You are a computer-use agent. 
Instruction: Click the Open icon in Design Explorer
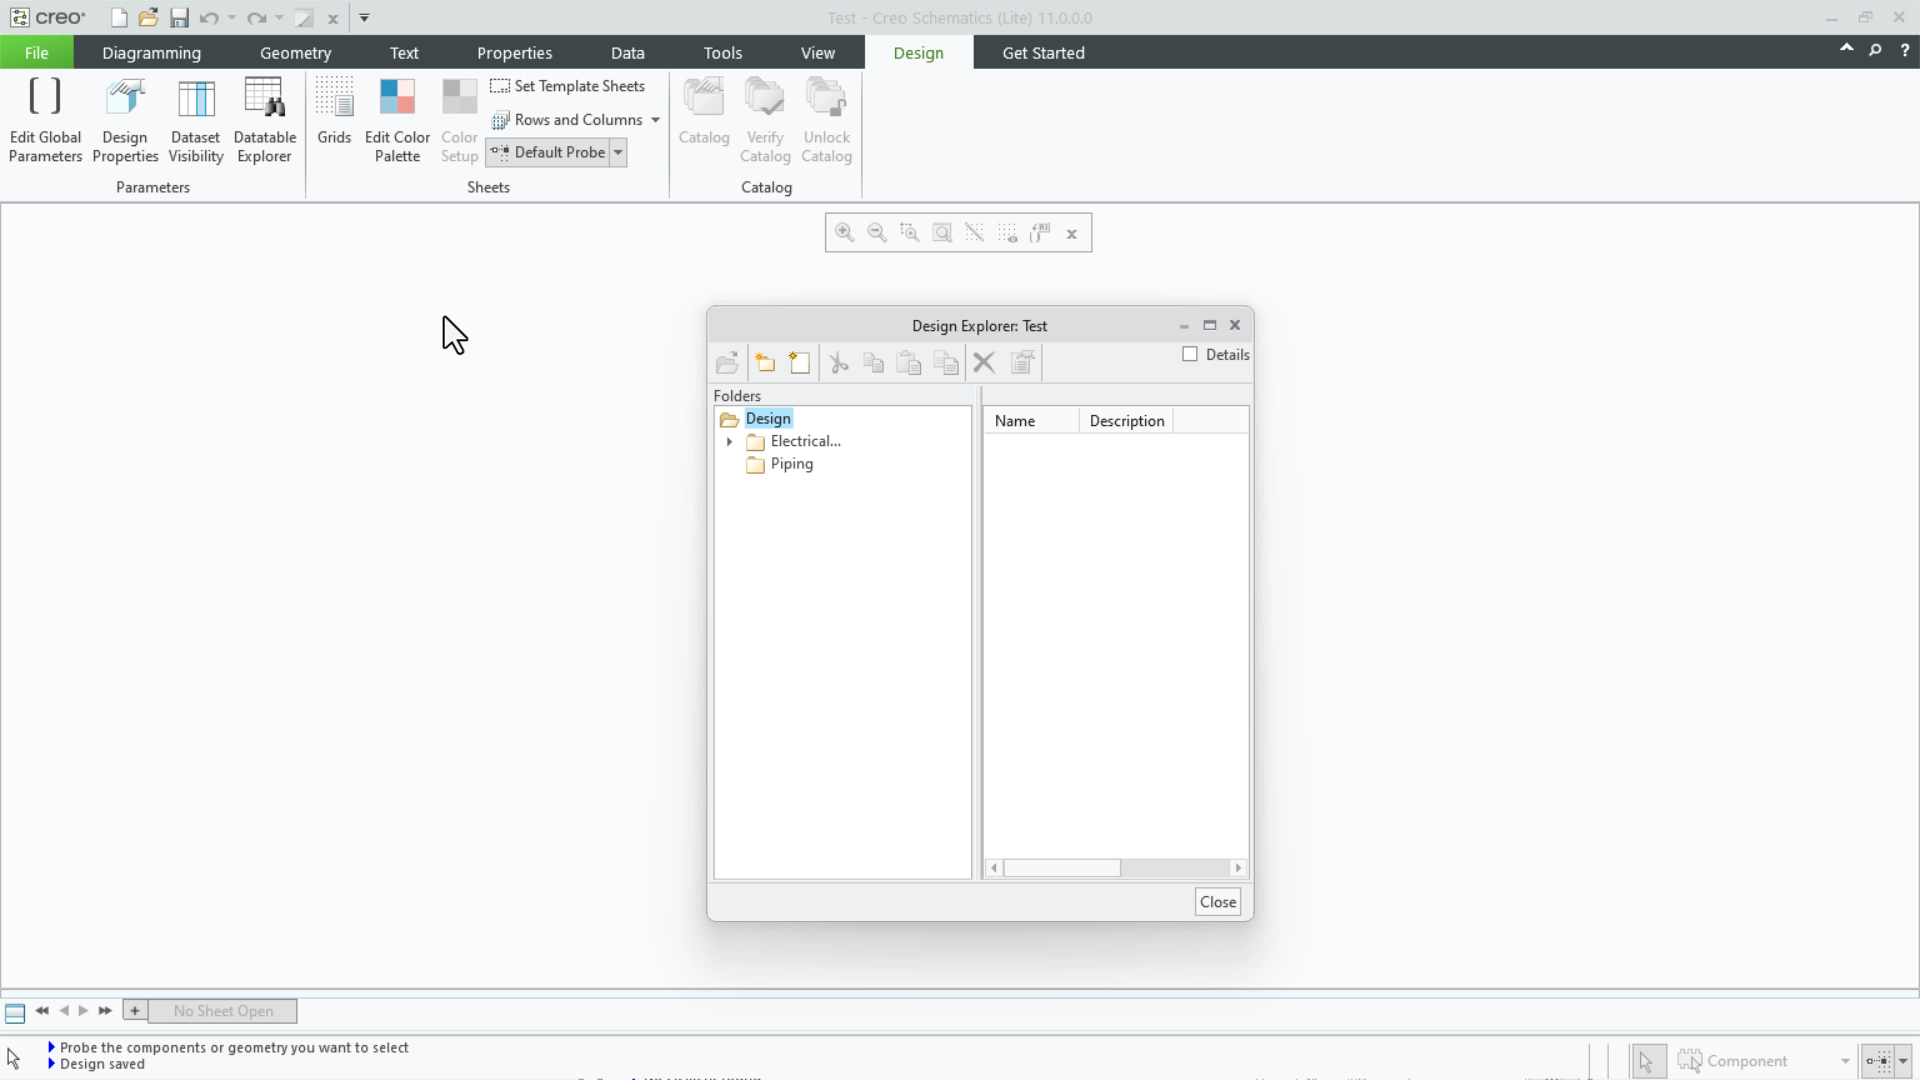[x=727, y=363]
